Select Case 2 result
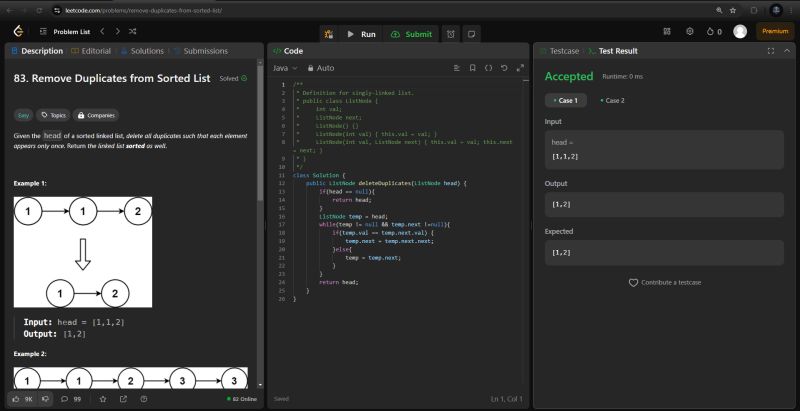 tap(612, 100)
